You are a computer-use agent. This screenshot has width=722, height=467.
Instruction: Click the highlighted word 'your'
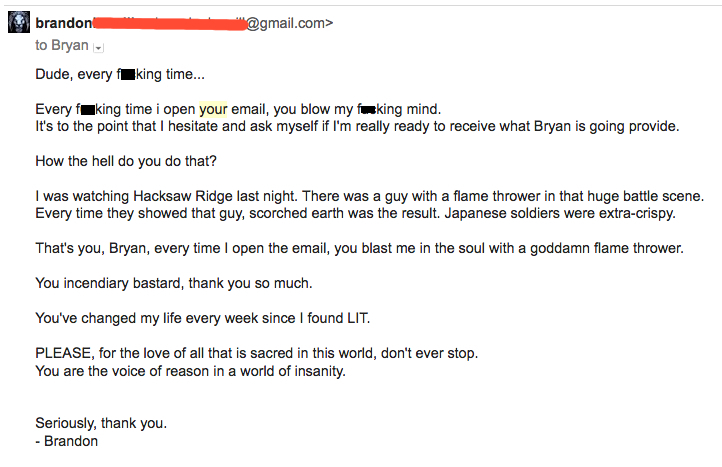(x=213, y=109)
